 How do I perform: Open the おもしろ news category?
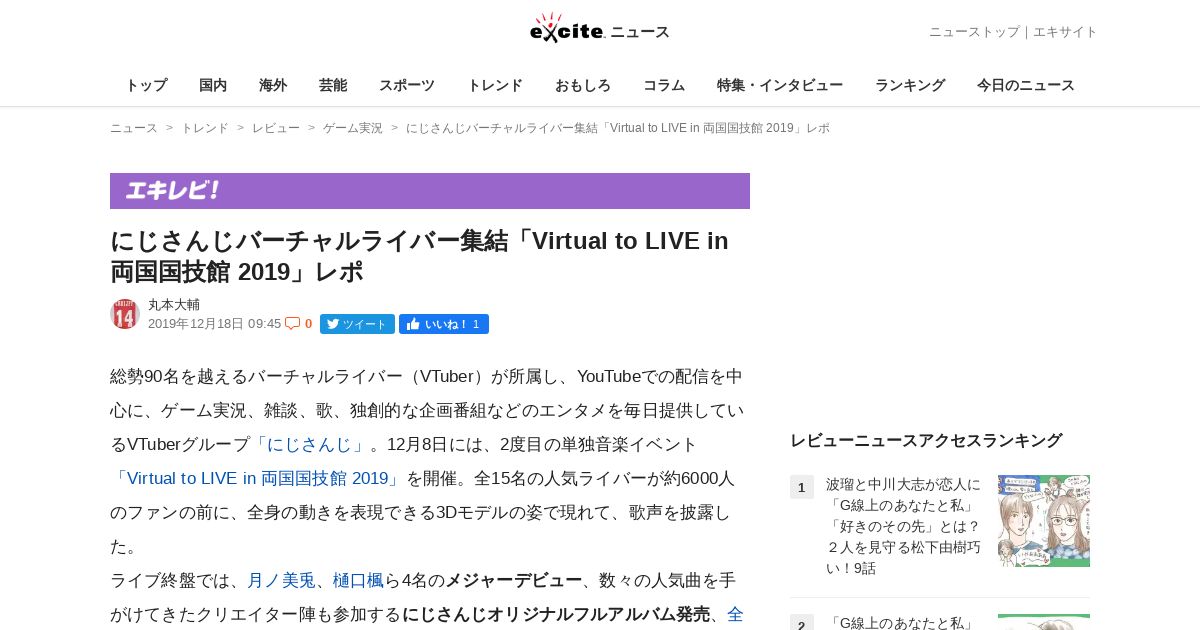click(x=583, y=86)
